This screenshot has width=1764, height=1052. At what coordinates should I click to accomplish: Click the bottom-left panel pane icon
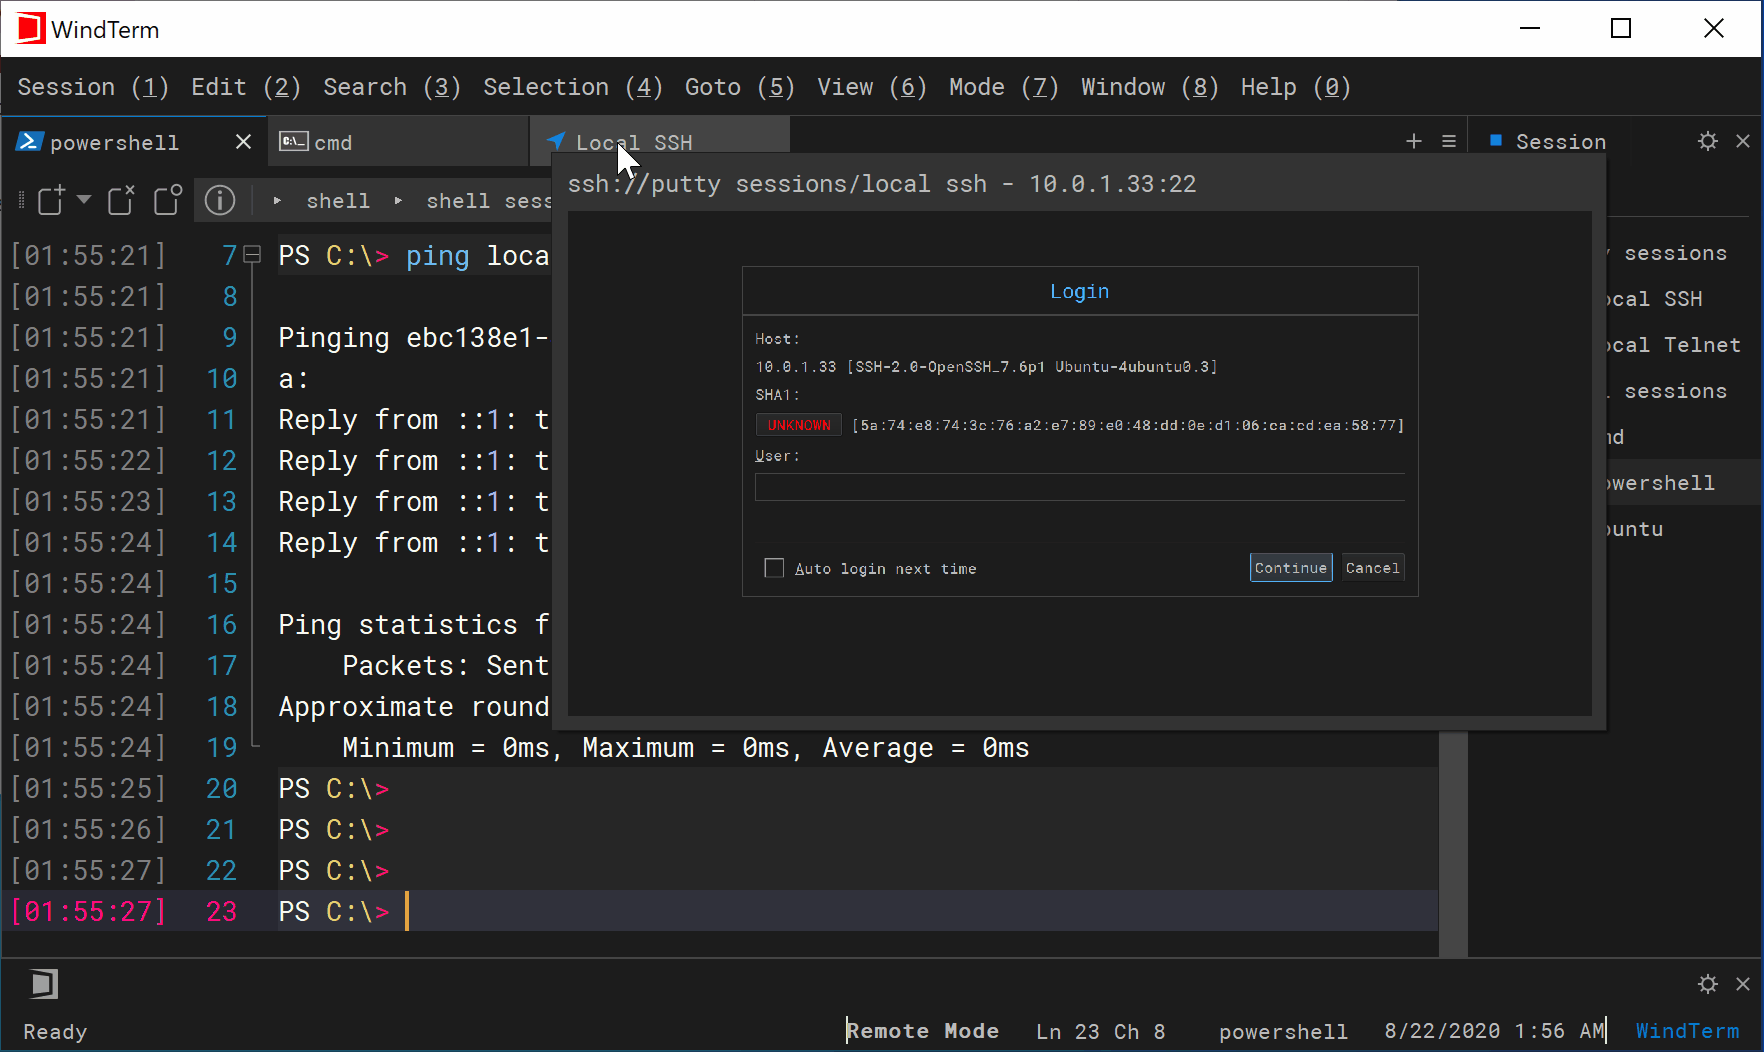pos(44,984)
